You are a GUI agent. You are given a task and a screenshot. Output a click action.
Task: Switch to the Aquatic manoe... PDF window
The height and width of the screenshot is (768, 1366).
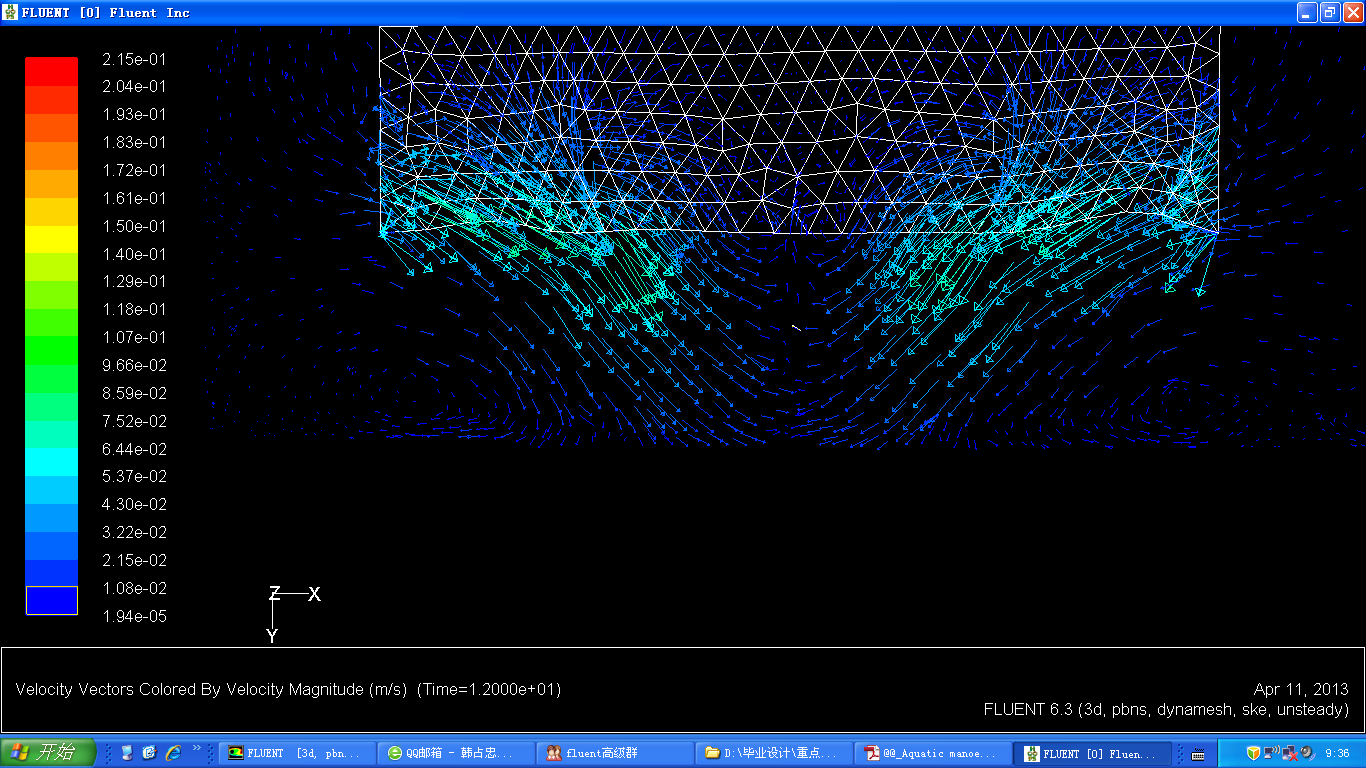[932, 753]
